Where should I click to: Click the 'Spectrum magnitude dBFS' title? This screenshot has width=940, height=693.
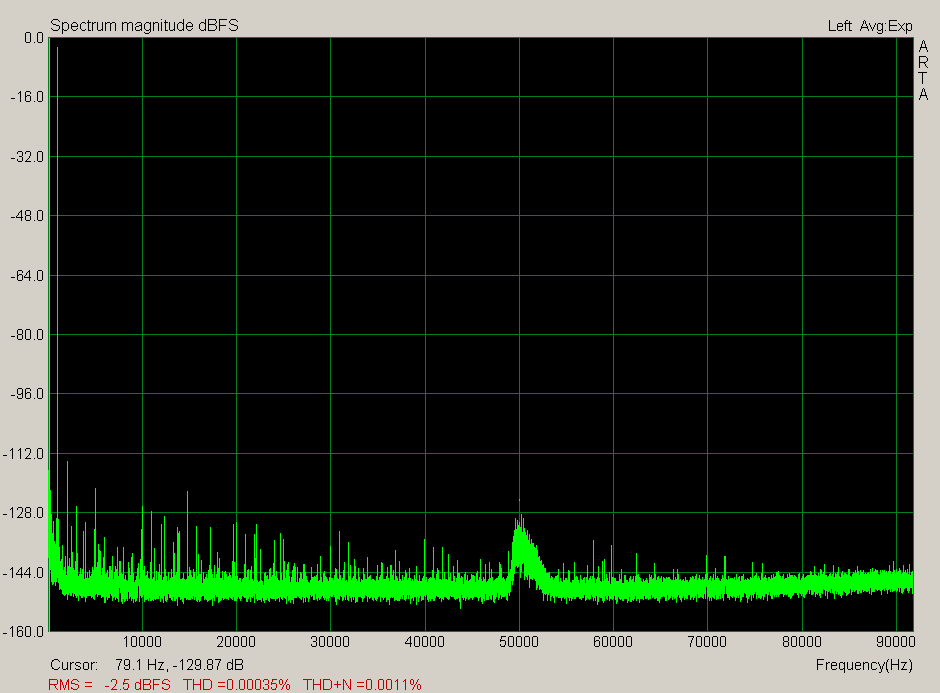144,26
